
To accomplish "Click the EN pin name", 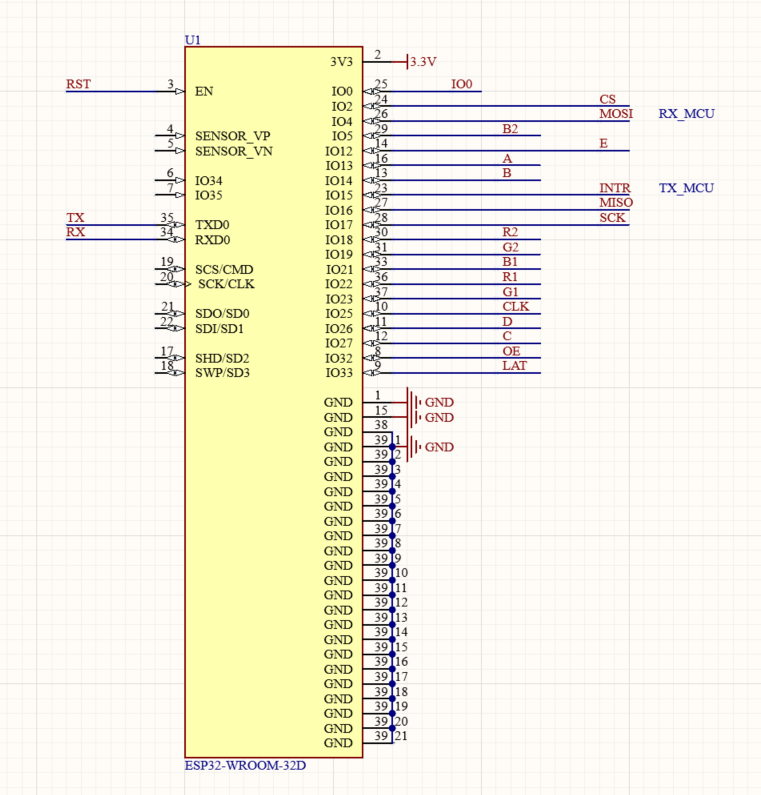I will [204, 91].
